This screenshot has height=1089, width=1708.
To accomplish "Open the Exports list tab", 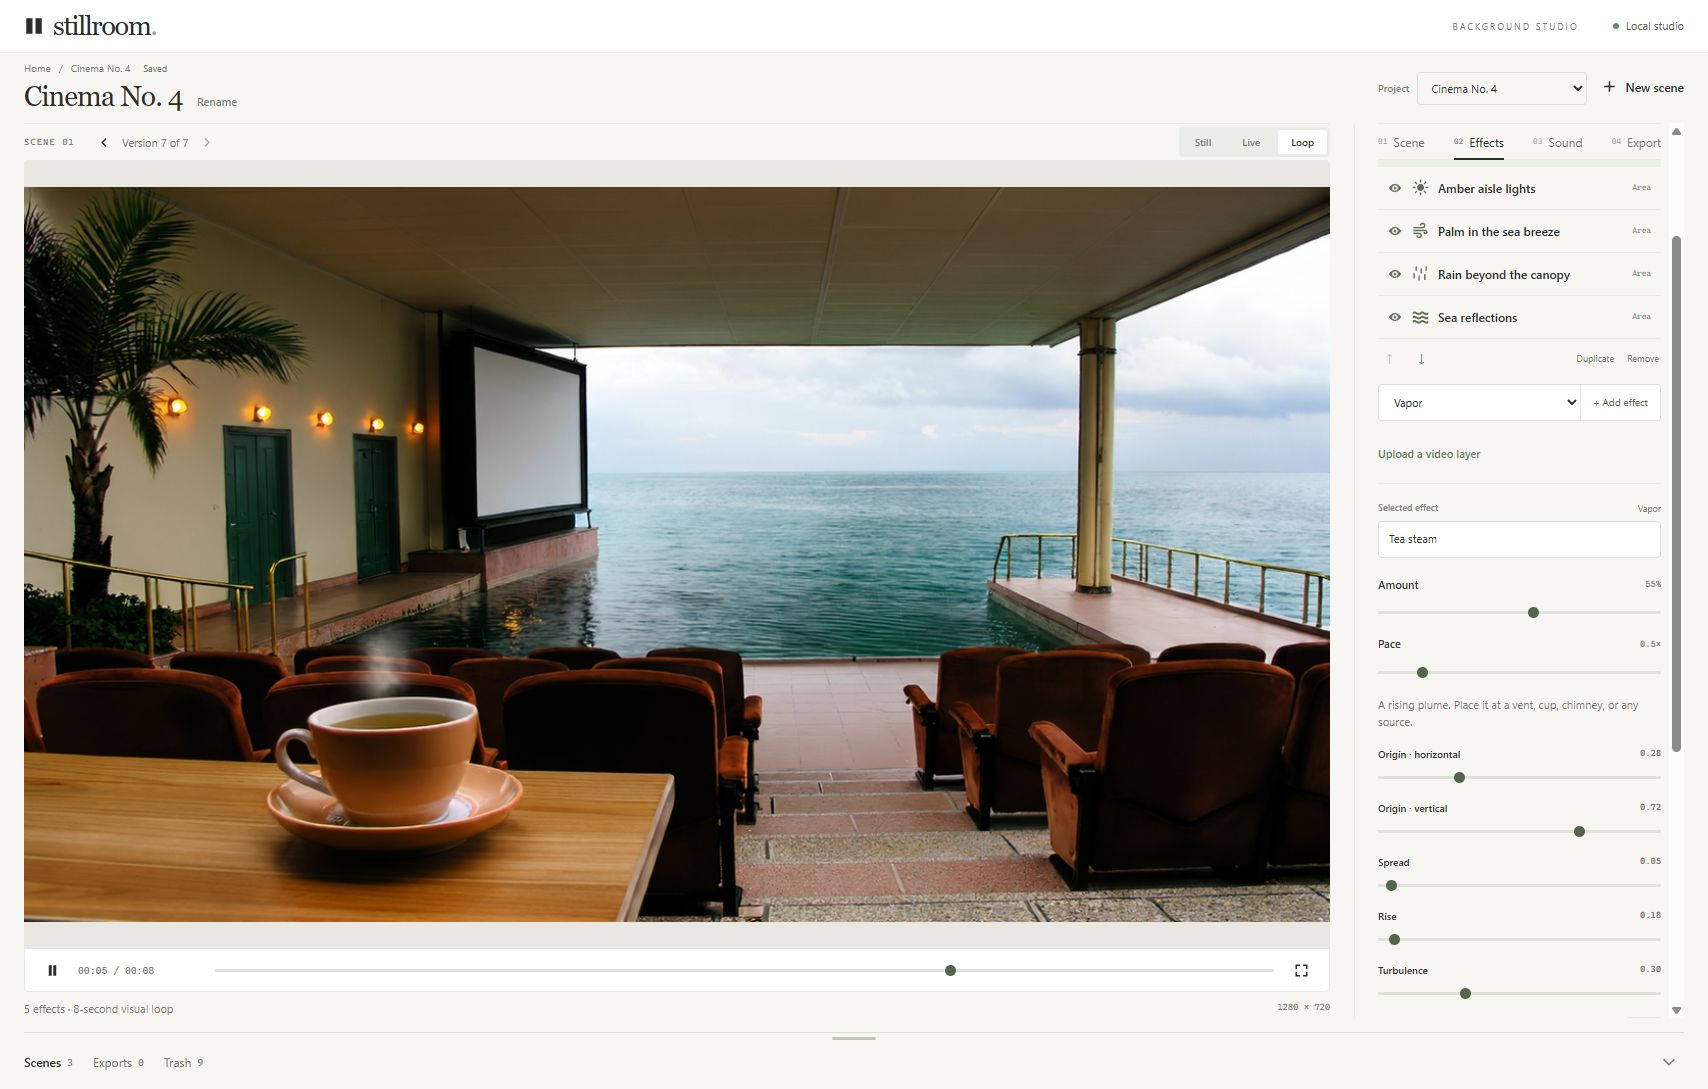I will 118,1063.
